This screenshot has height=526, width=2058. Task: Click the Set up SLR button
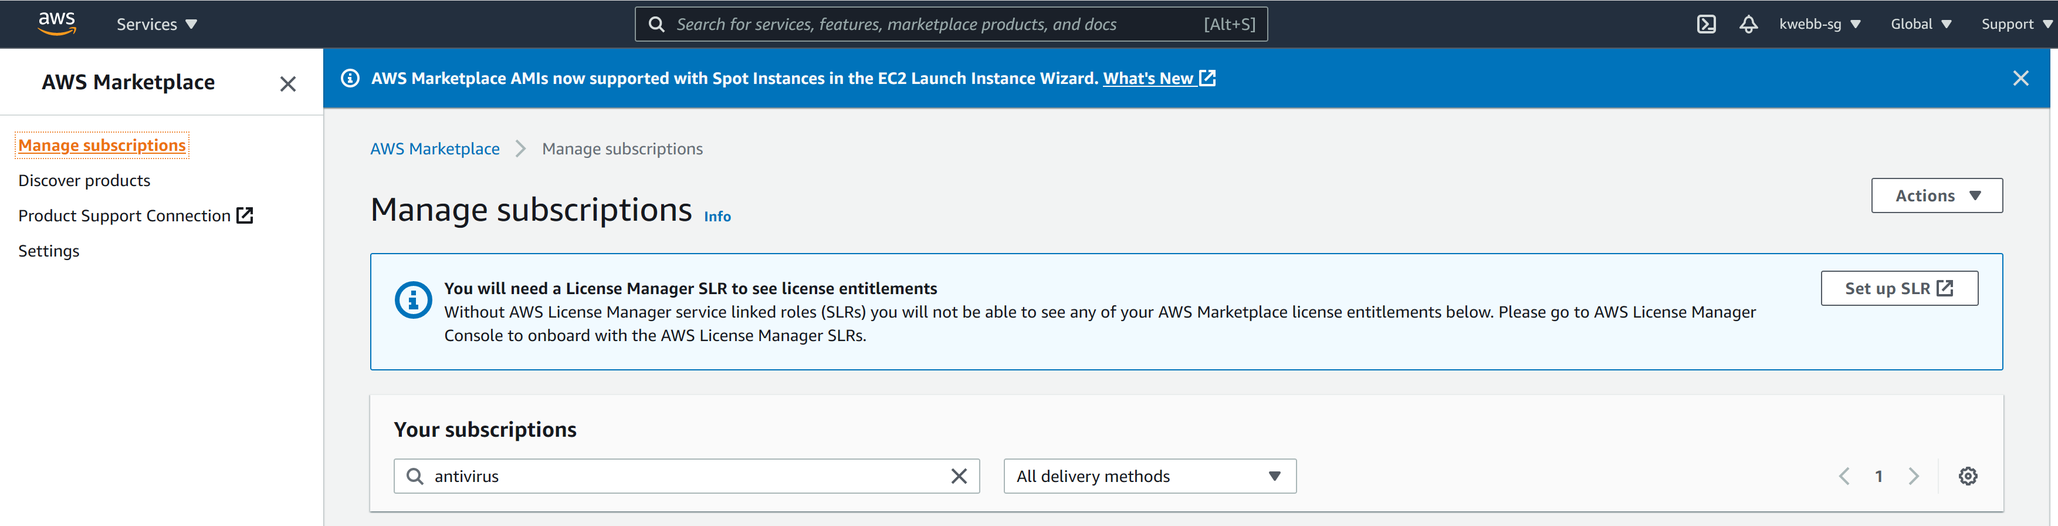[1899, 288]
